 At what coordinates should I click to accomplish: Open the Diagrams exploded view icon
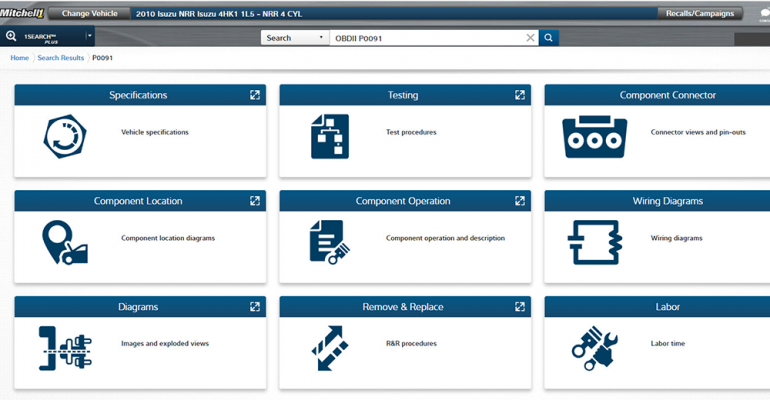click(65, 348)
